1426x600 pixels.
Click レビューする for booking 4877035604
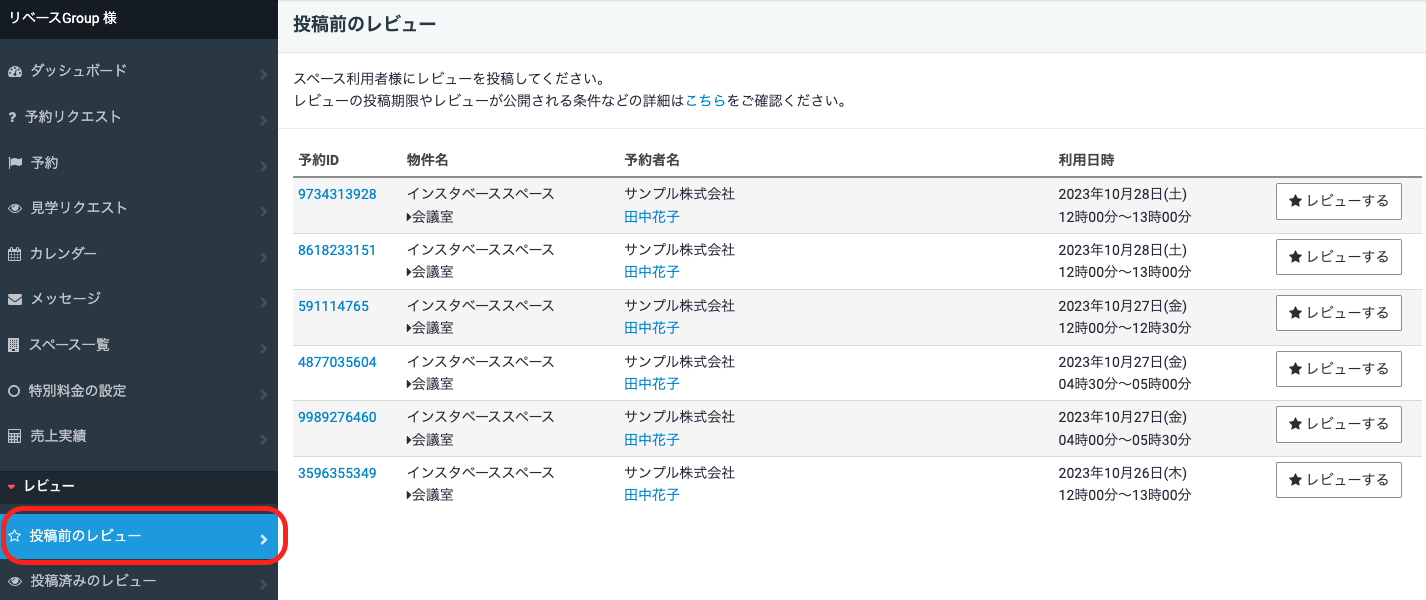coord(1339,369)
